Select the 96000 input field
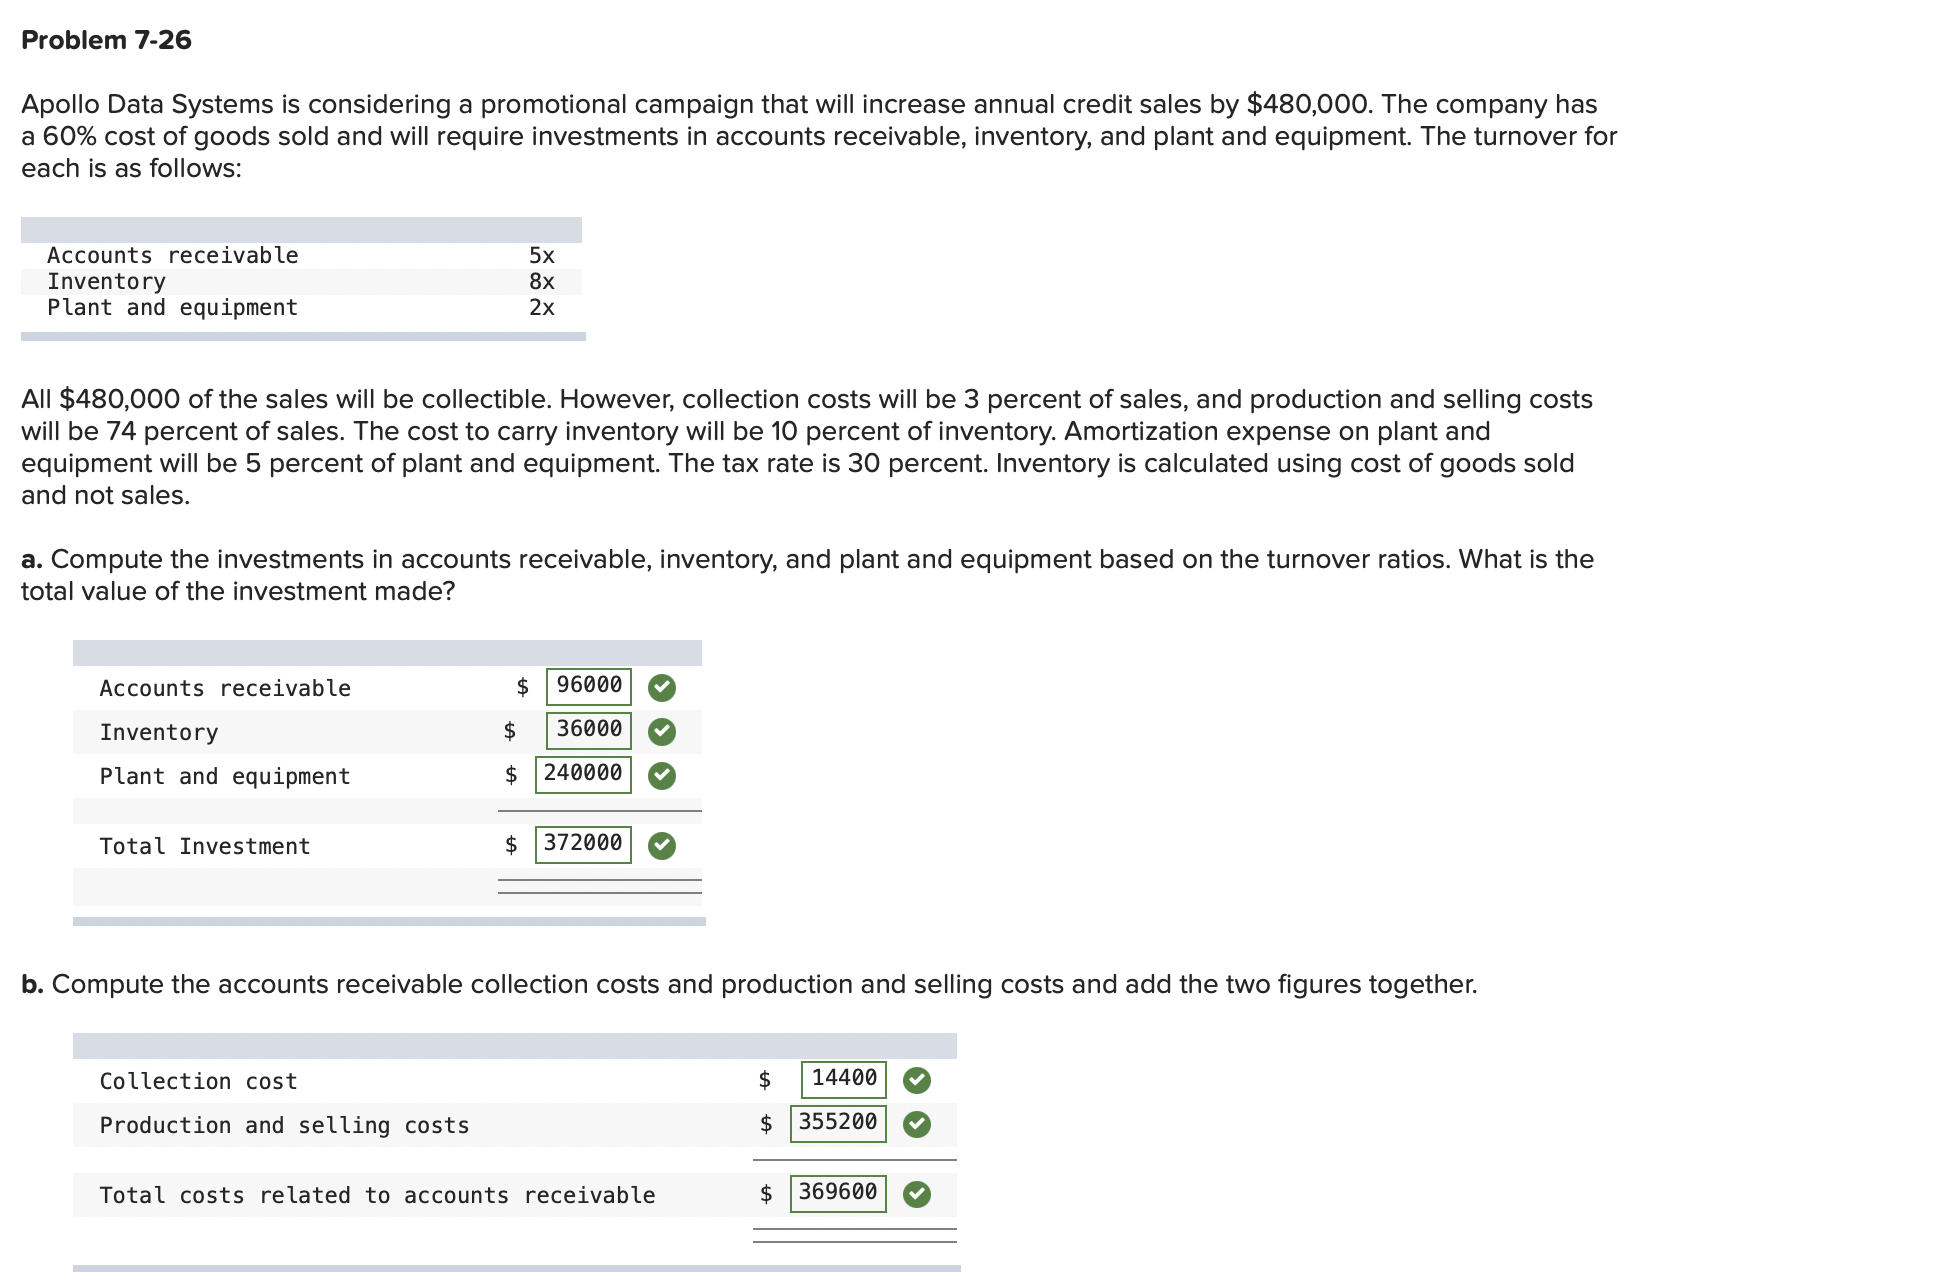 pyautogui.click(x=588, y=686)
